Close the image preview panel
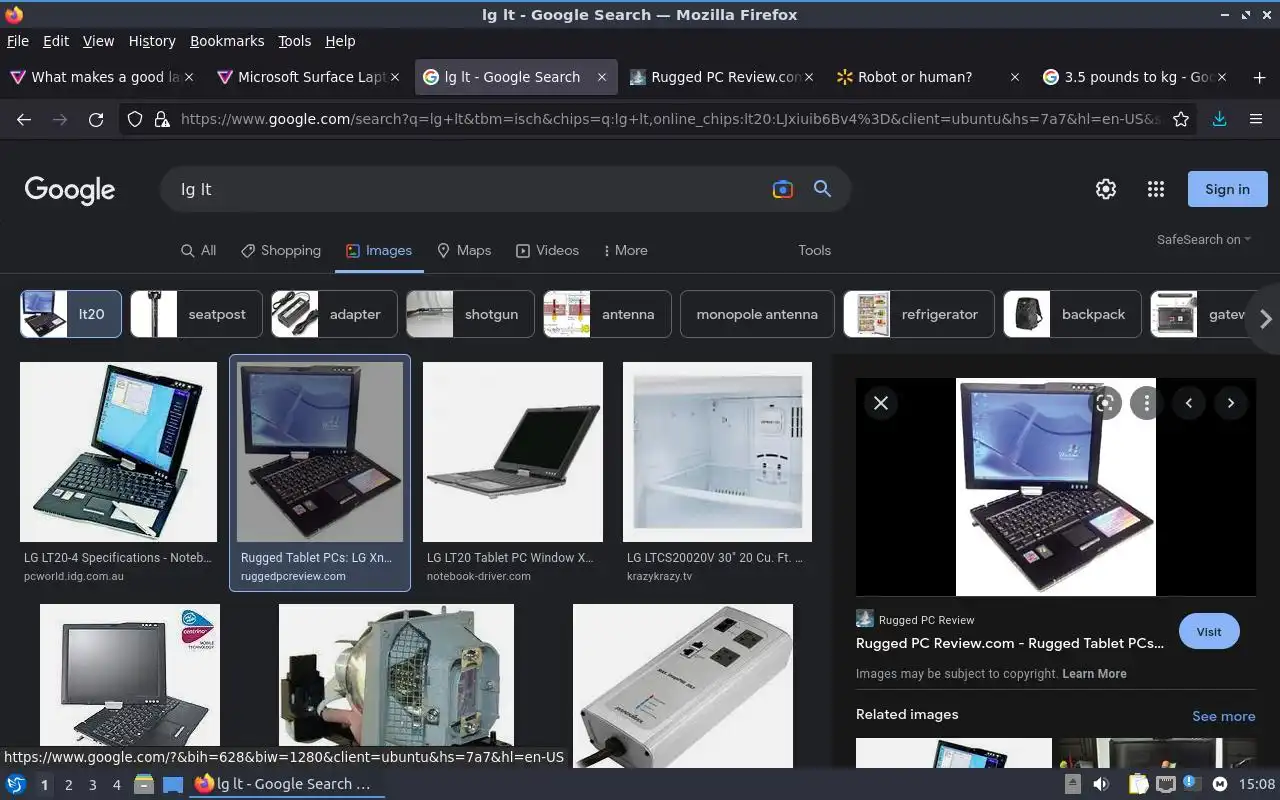The height and width of the screenshot is (800, 1280). pos(881,403)
